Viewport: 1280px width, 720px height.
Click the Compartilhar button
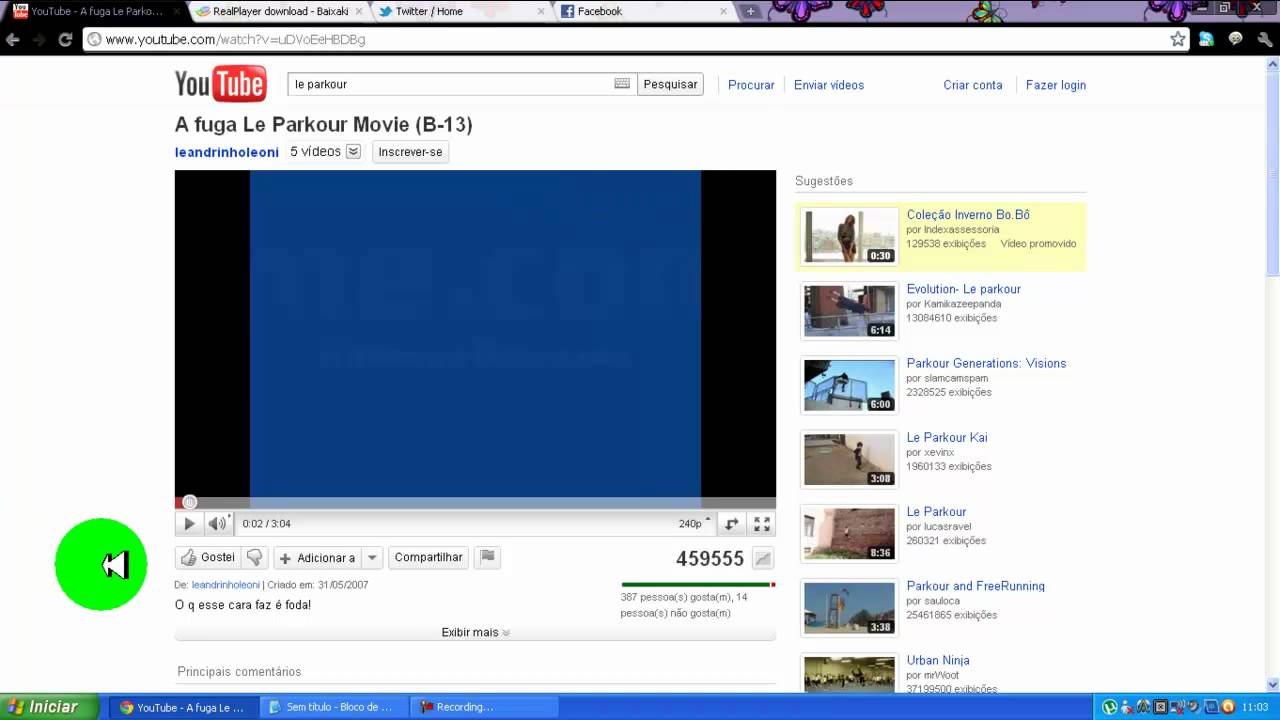point(428,557)
